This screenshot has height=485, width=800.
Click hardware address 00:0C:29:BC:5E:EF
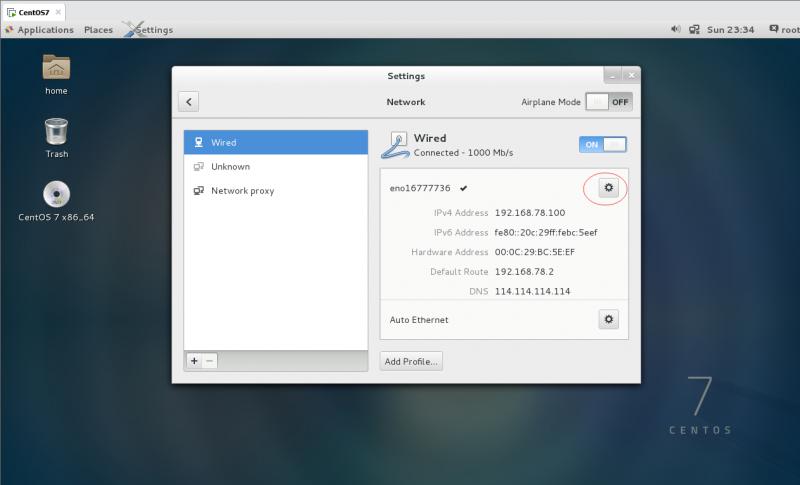[534, 252]
